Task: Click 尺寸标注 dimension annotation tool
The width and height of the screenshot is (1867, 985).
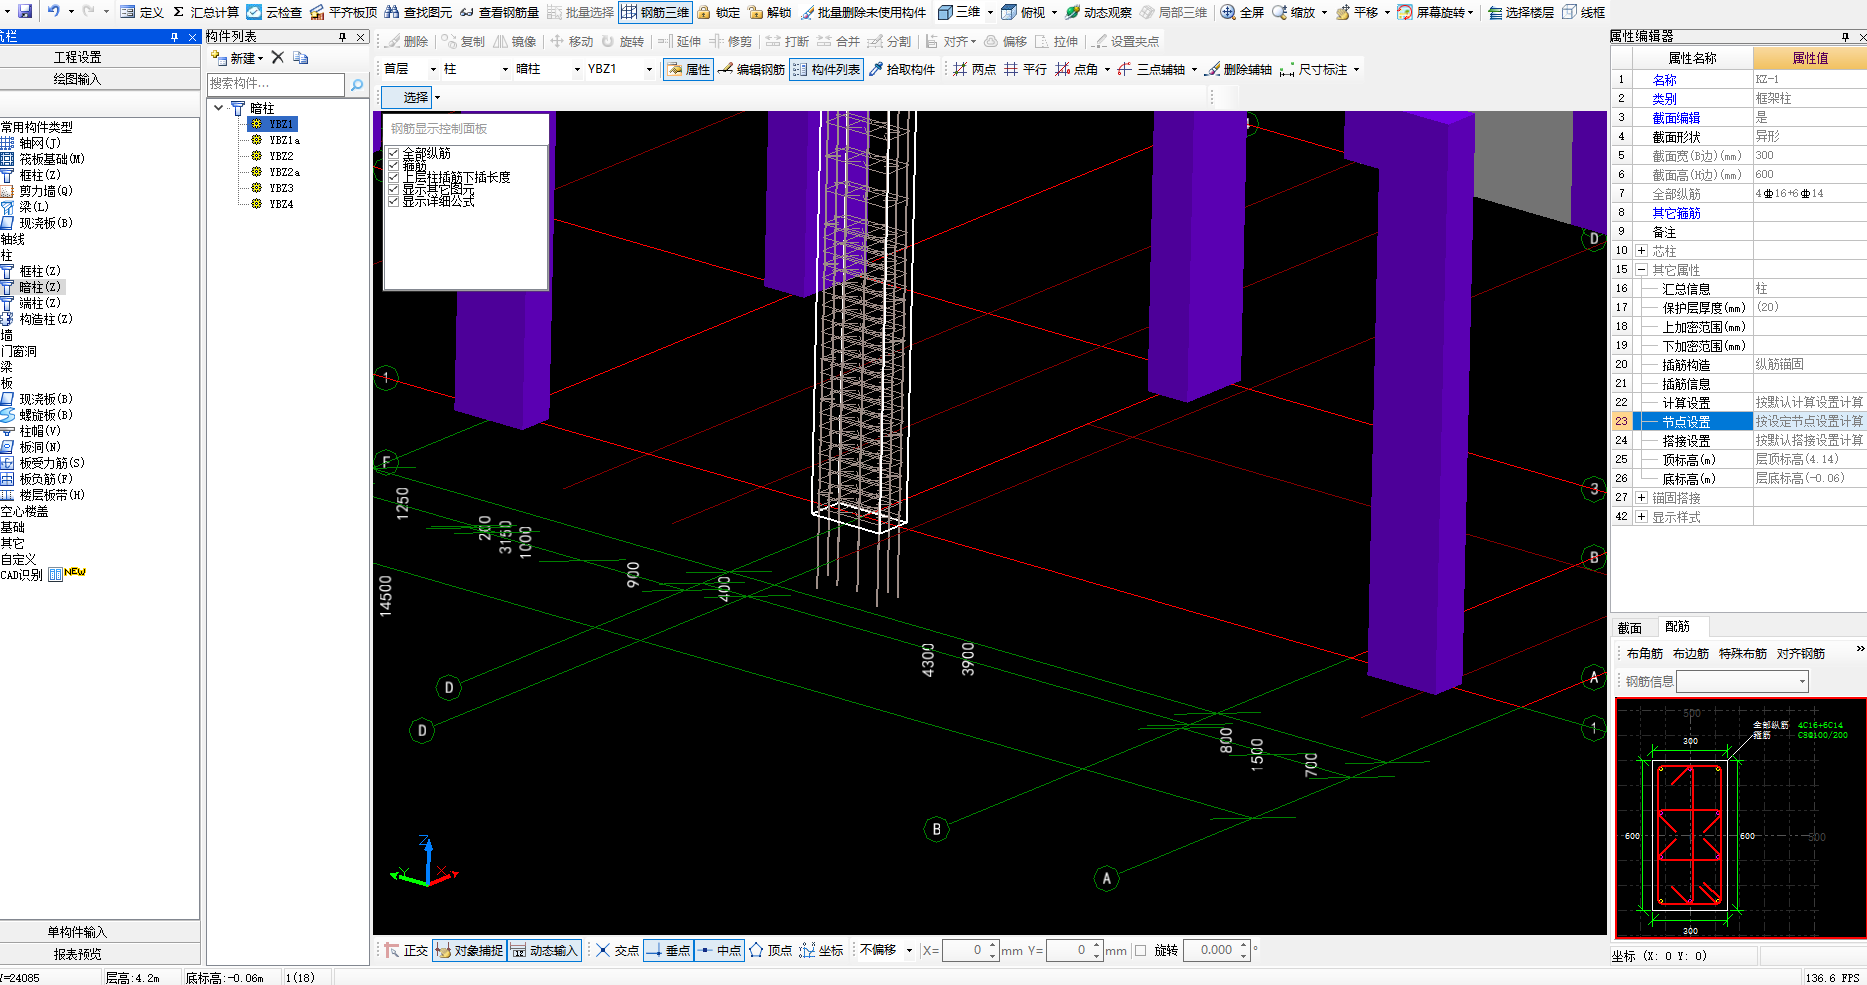Action: (x=1314, y=69)
